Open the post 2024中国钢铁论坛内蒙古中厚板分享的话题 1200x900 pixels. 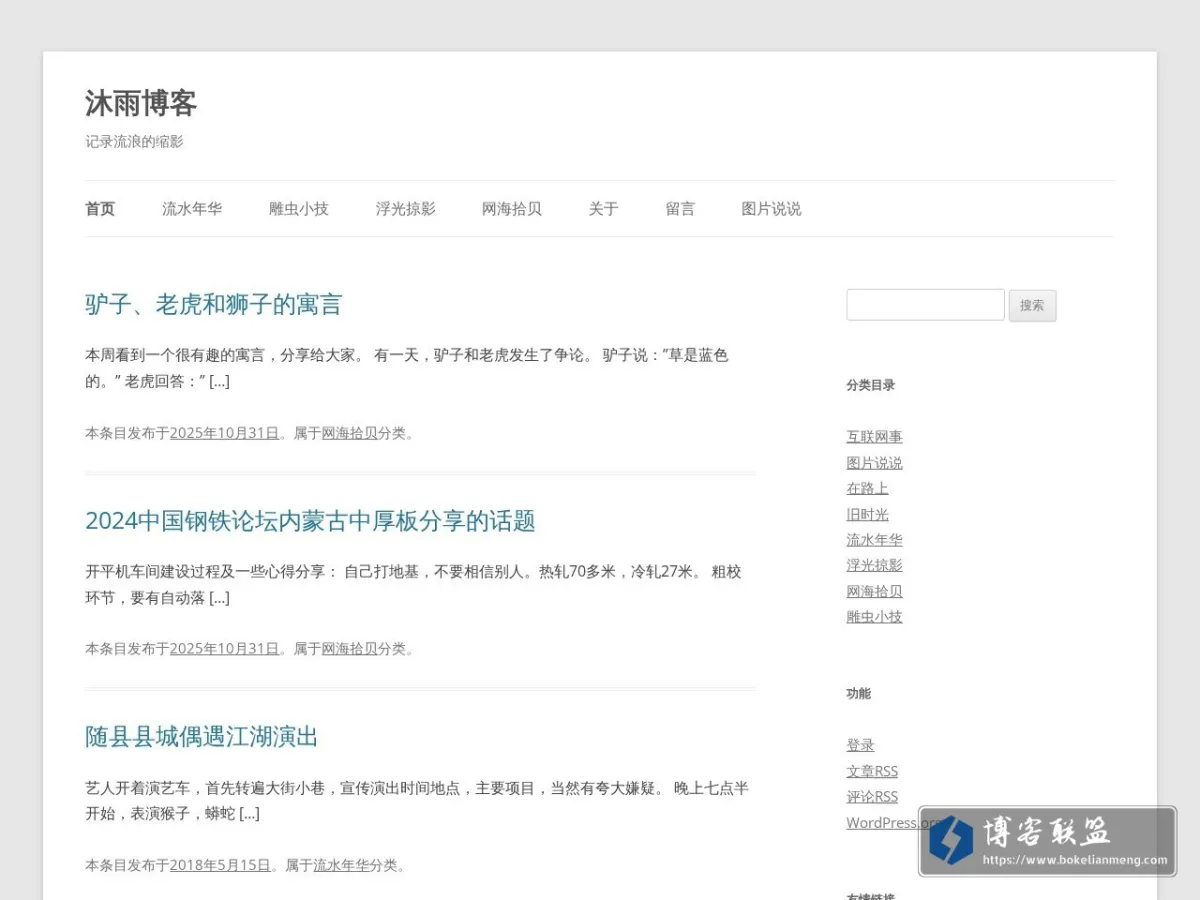click(x=310, y=521)
